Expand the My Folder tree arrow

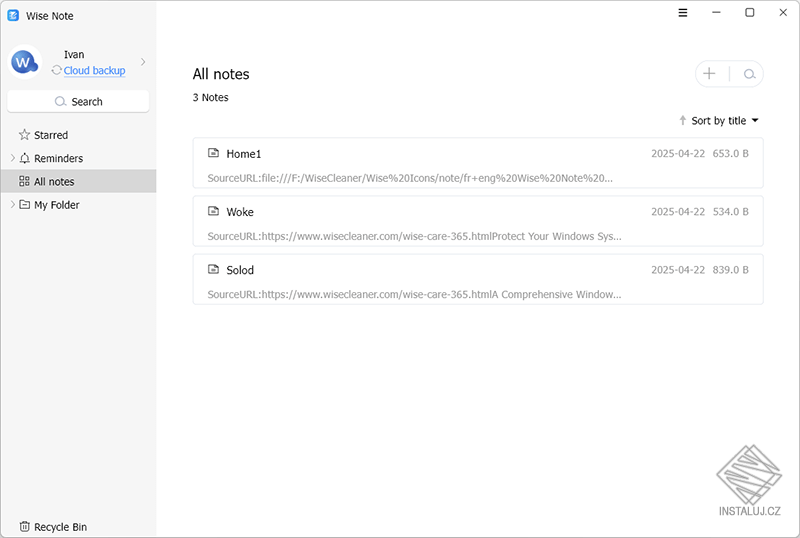(12, 205)
